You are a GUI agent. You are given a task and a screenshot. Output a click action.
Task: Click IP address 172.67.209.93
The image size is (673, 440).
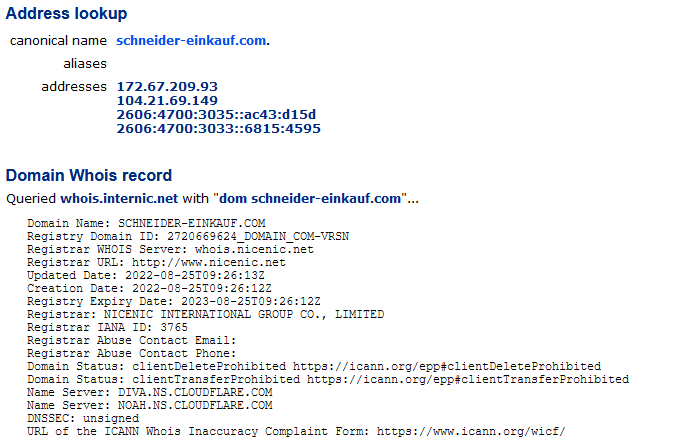click(x=167, y=87)
